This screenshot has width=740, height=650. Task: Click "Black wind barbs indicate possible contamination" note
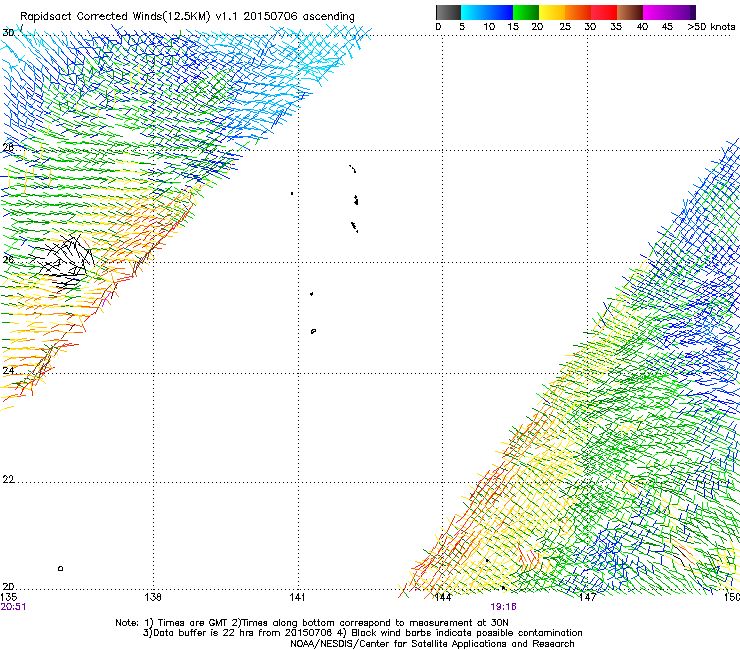pyautogui.click(x=467, y=633)
